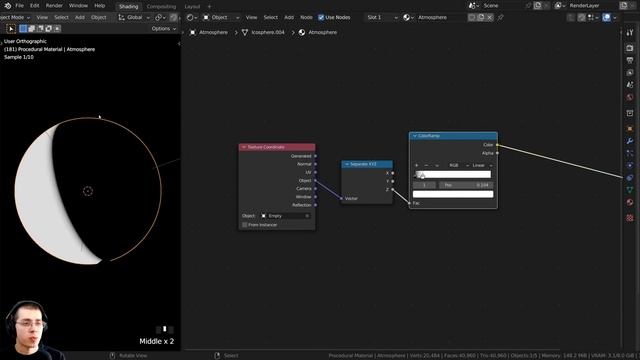Open node editor type dropdown
640x360 pixels.
coord(191,18)
